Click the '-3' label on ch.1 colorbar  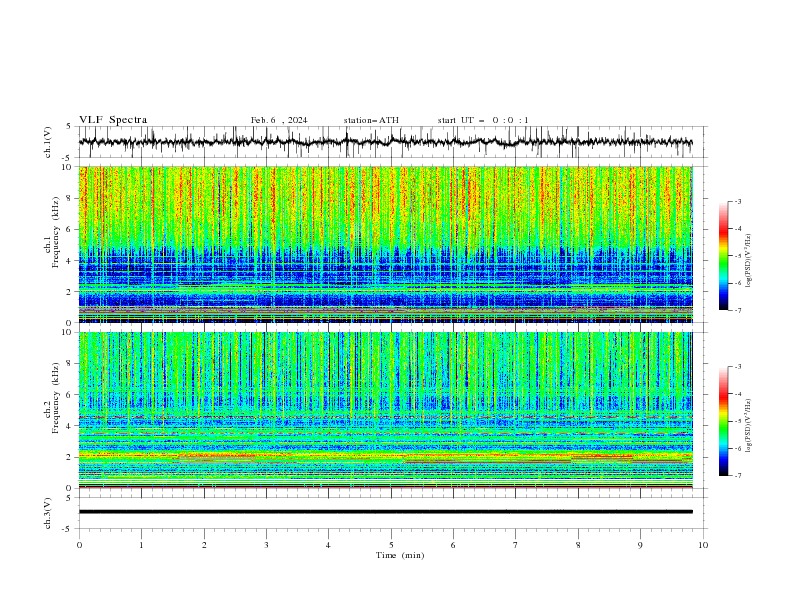[737, 201]
